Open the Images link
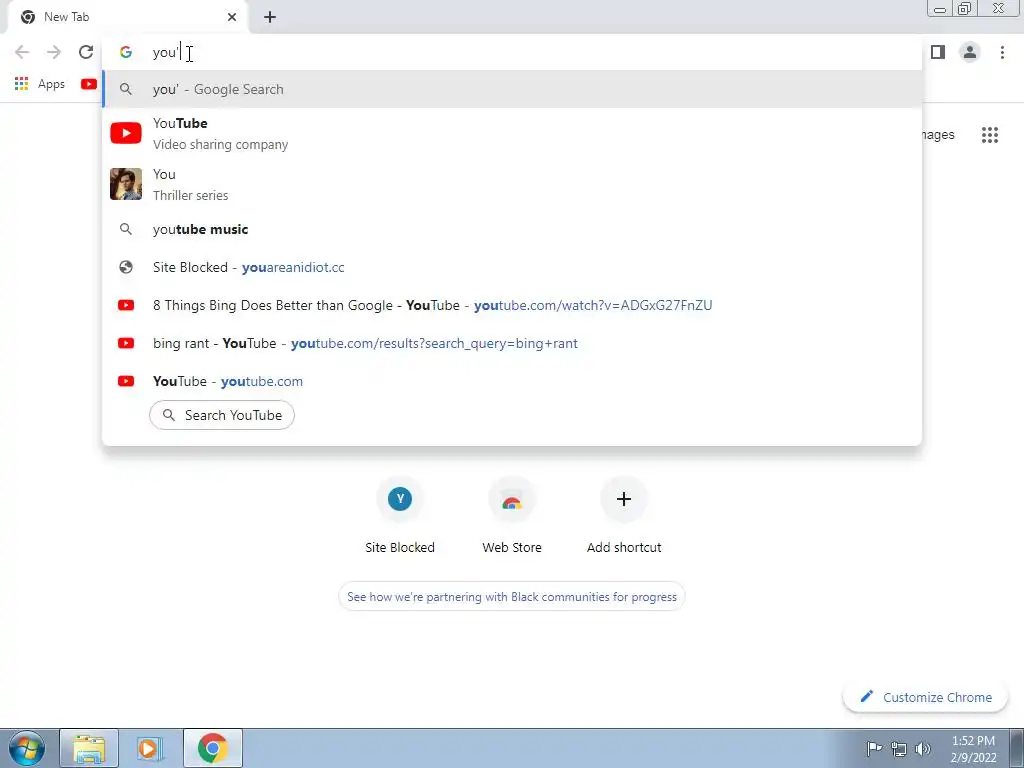 pos(938,135)
